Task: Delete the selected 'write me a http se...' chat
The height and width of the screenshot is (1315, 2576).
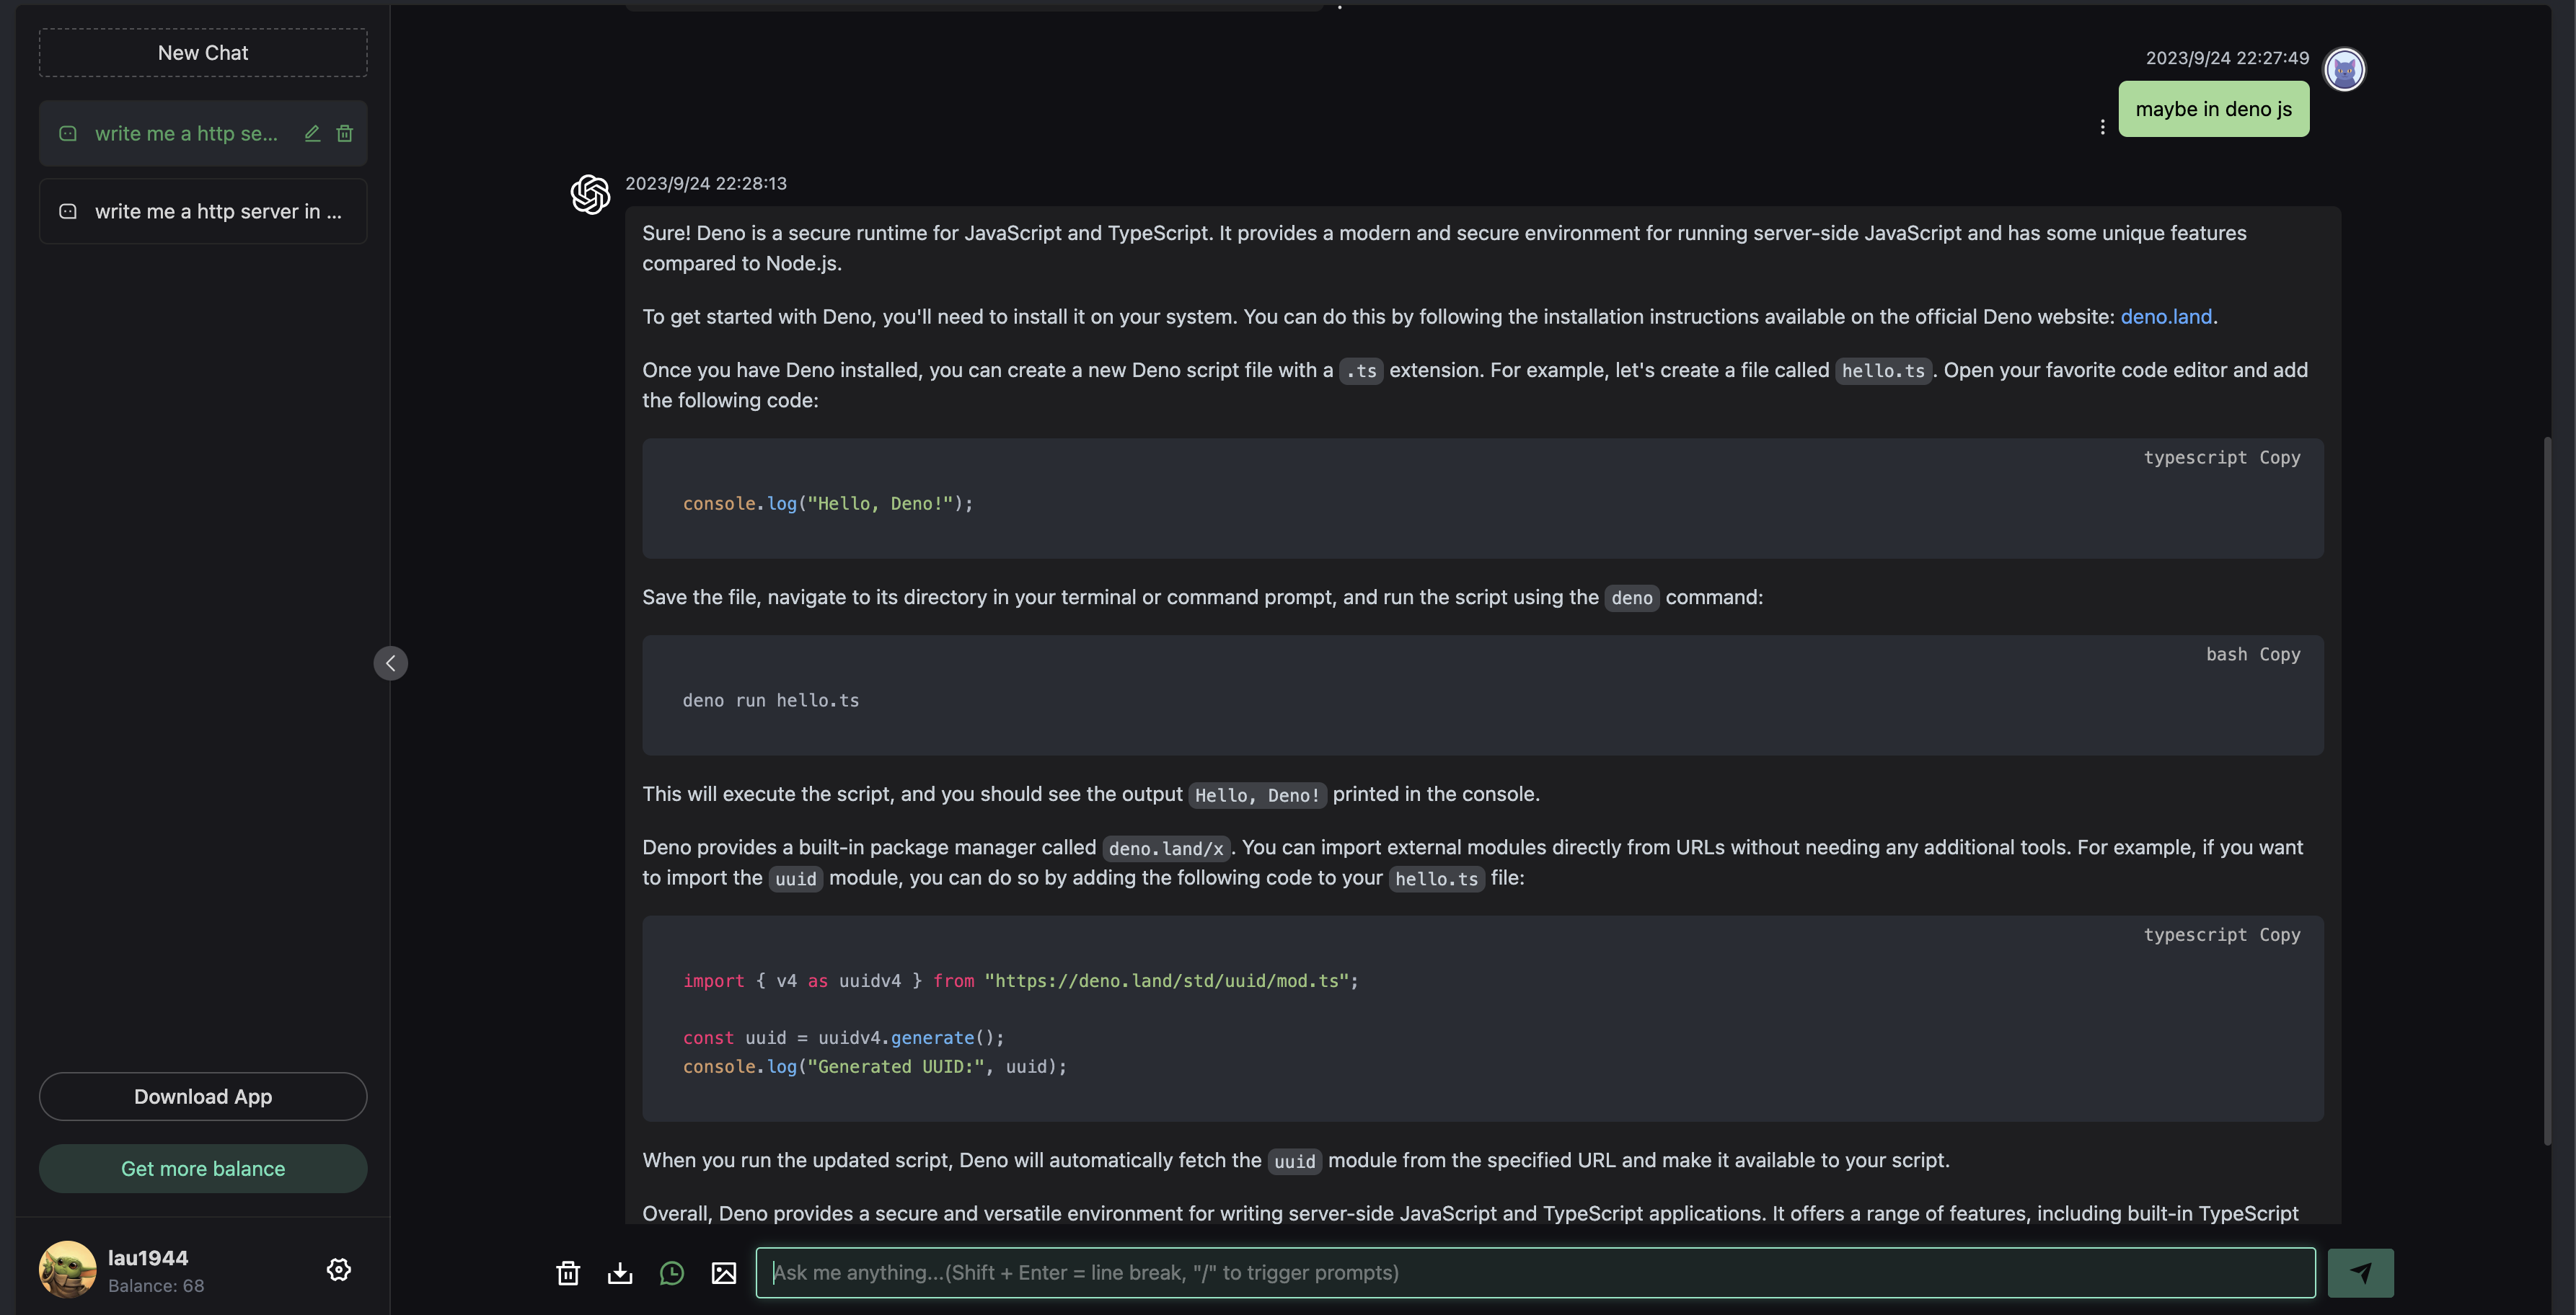Action: coord(345,133)
